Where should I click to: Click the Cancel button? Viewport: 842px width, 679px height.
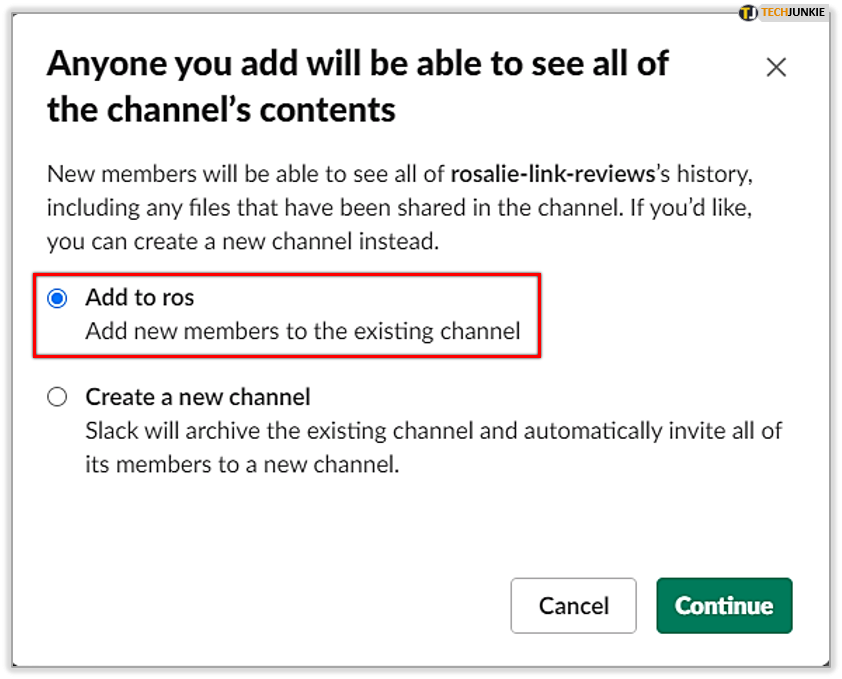point(574,605)
